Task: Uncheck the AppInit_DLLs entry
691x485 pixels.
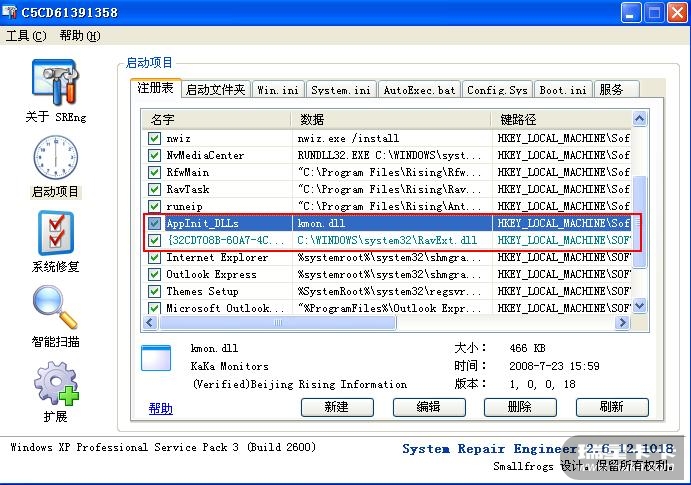Action: (x=154, y=223)
